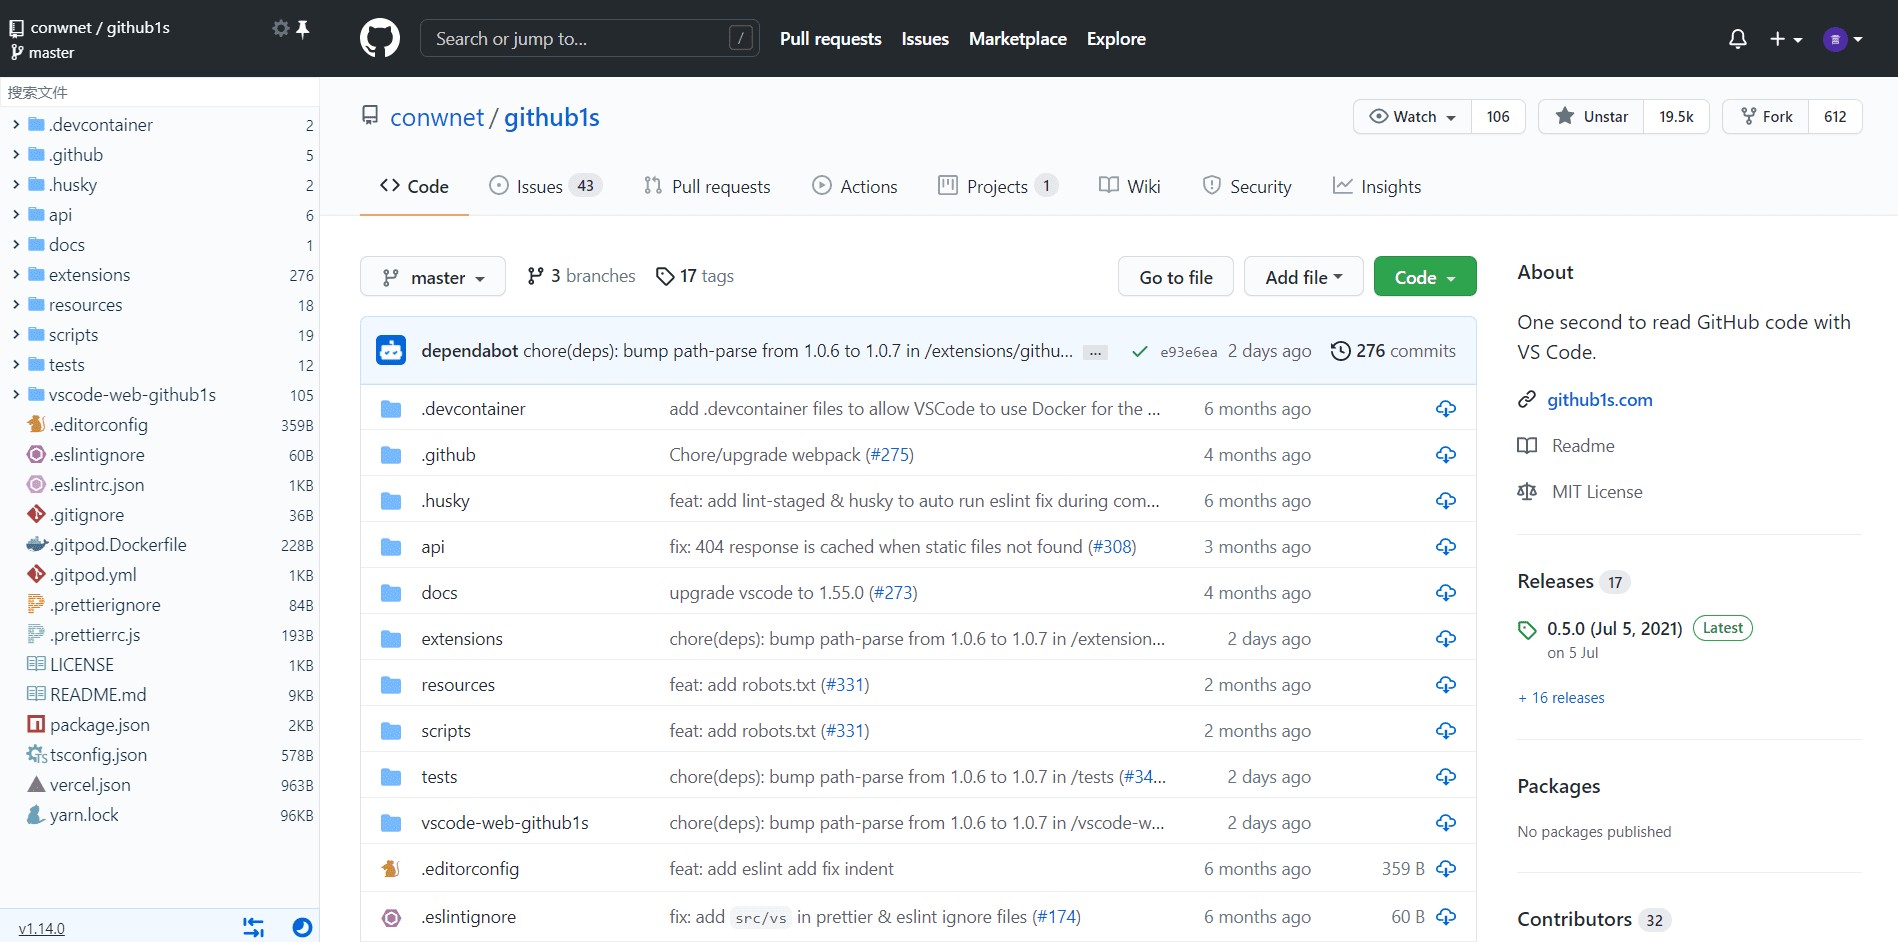The height and width of the screenshot is (942, 1898).
Task: Click the dependabot avatar icon
Action: click(391, 351)
